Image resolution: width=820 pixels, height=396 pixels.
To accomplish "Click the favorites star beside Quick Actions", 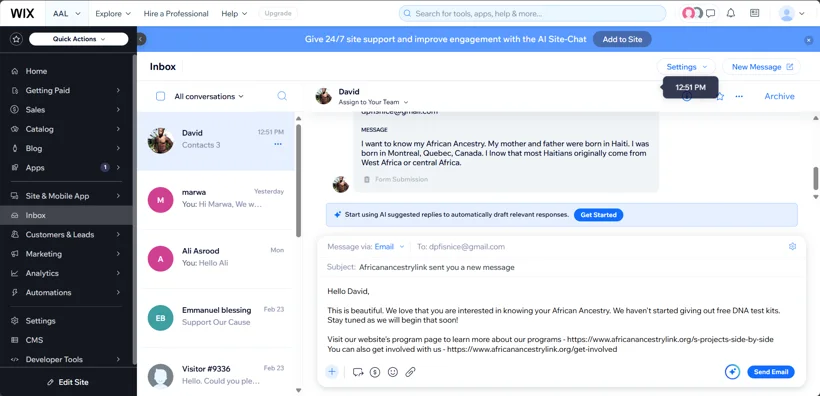I will click(17, 39).
